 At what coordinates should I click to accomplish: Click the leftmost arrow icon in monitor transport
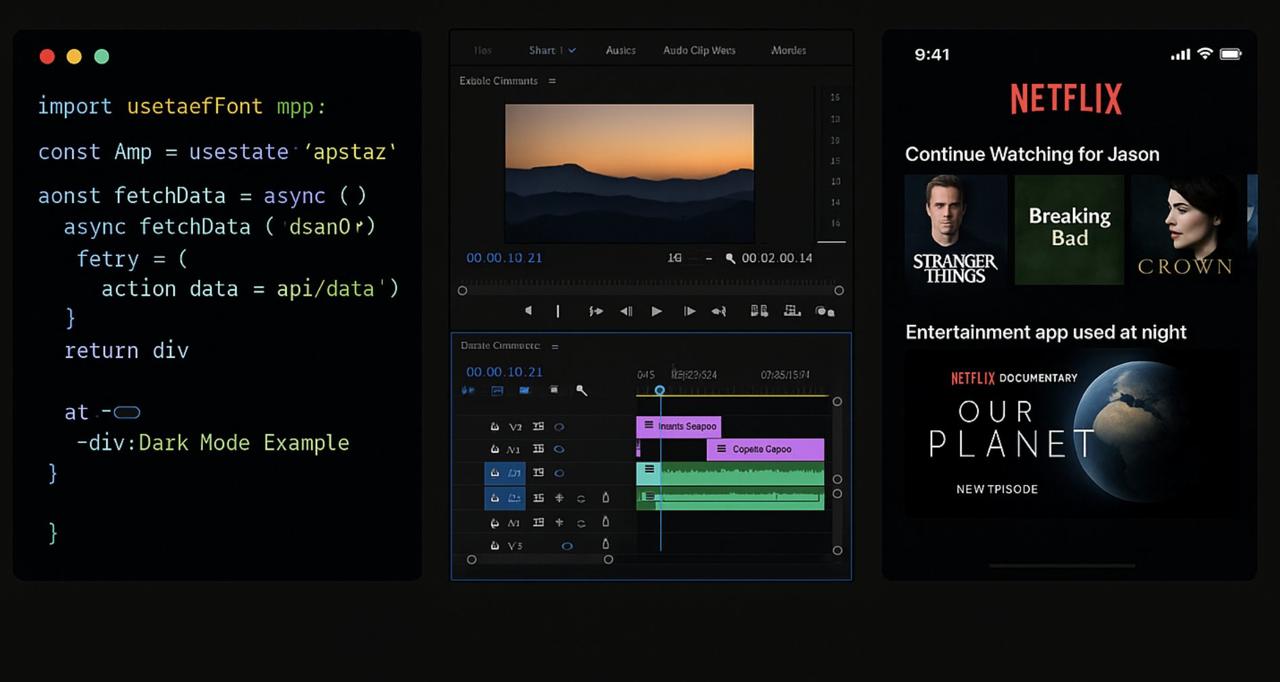pyautogui.click(x=529, y=311)
